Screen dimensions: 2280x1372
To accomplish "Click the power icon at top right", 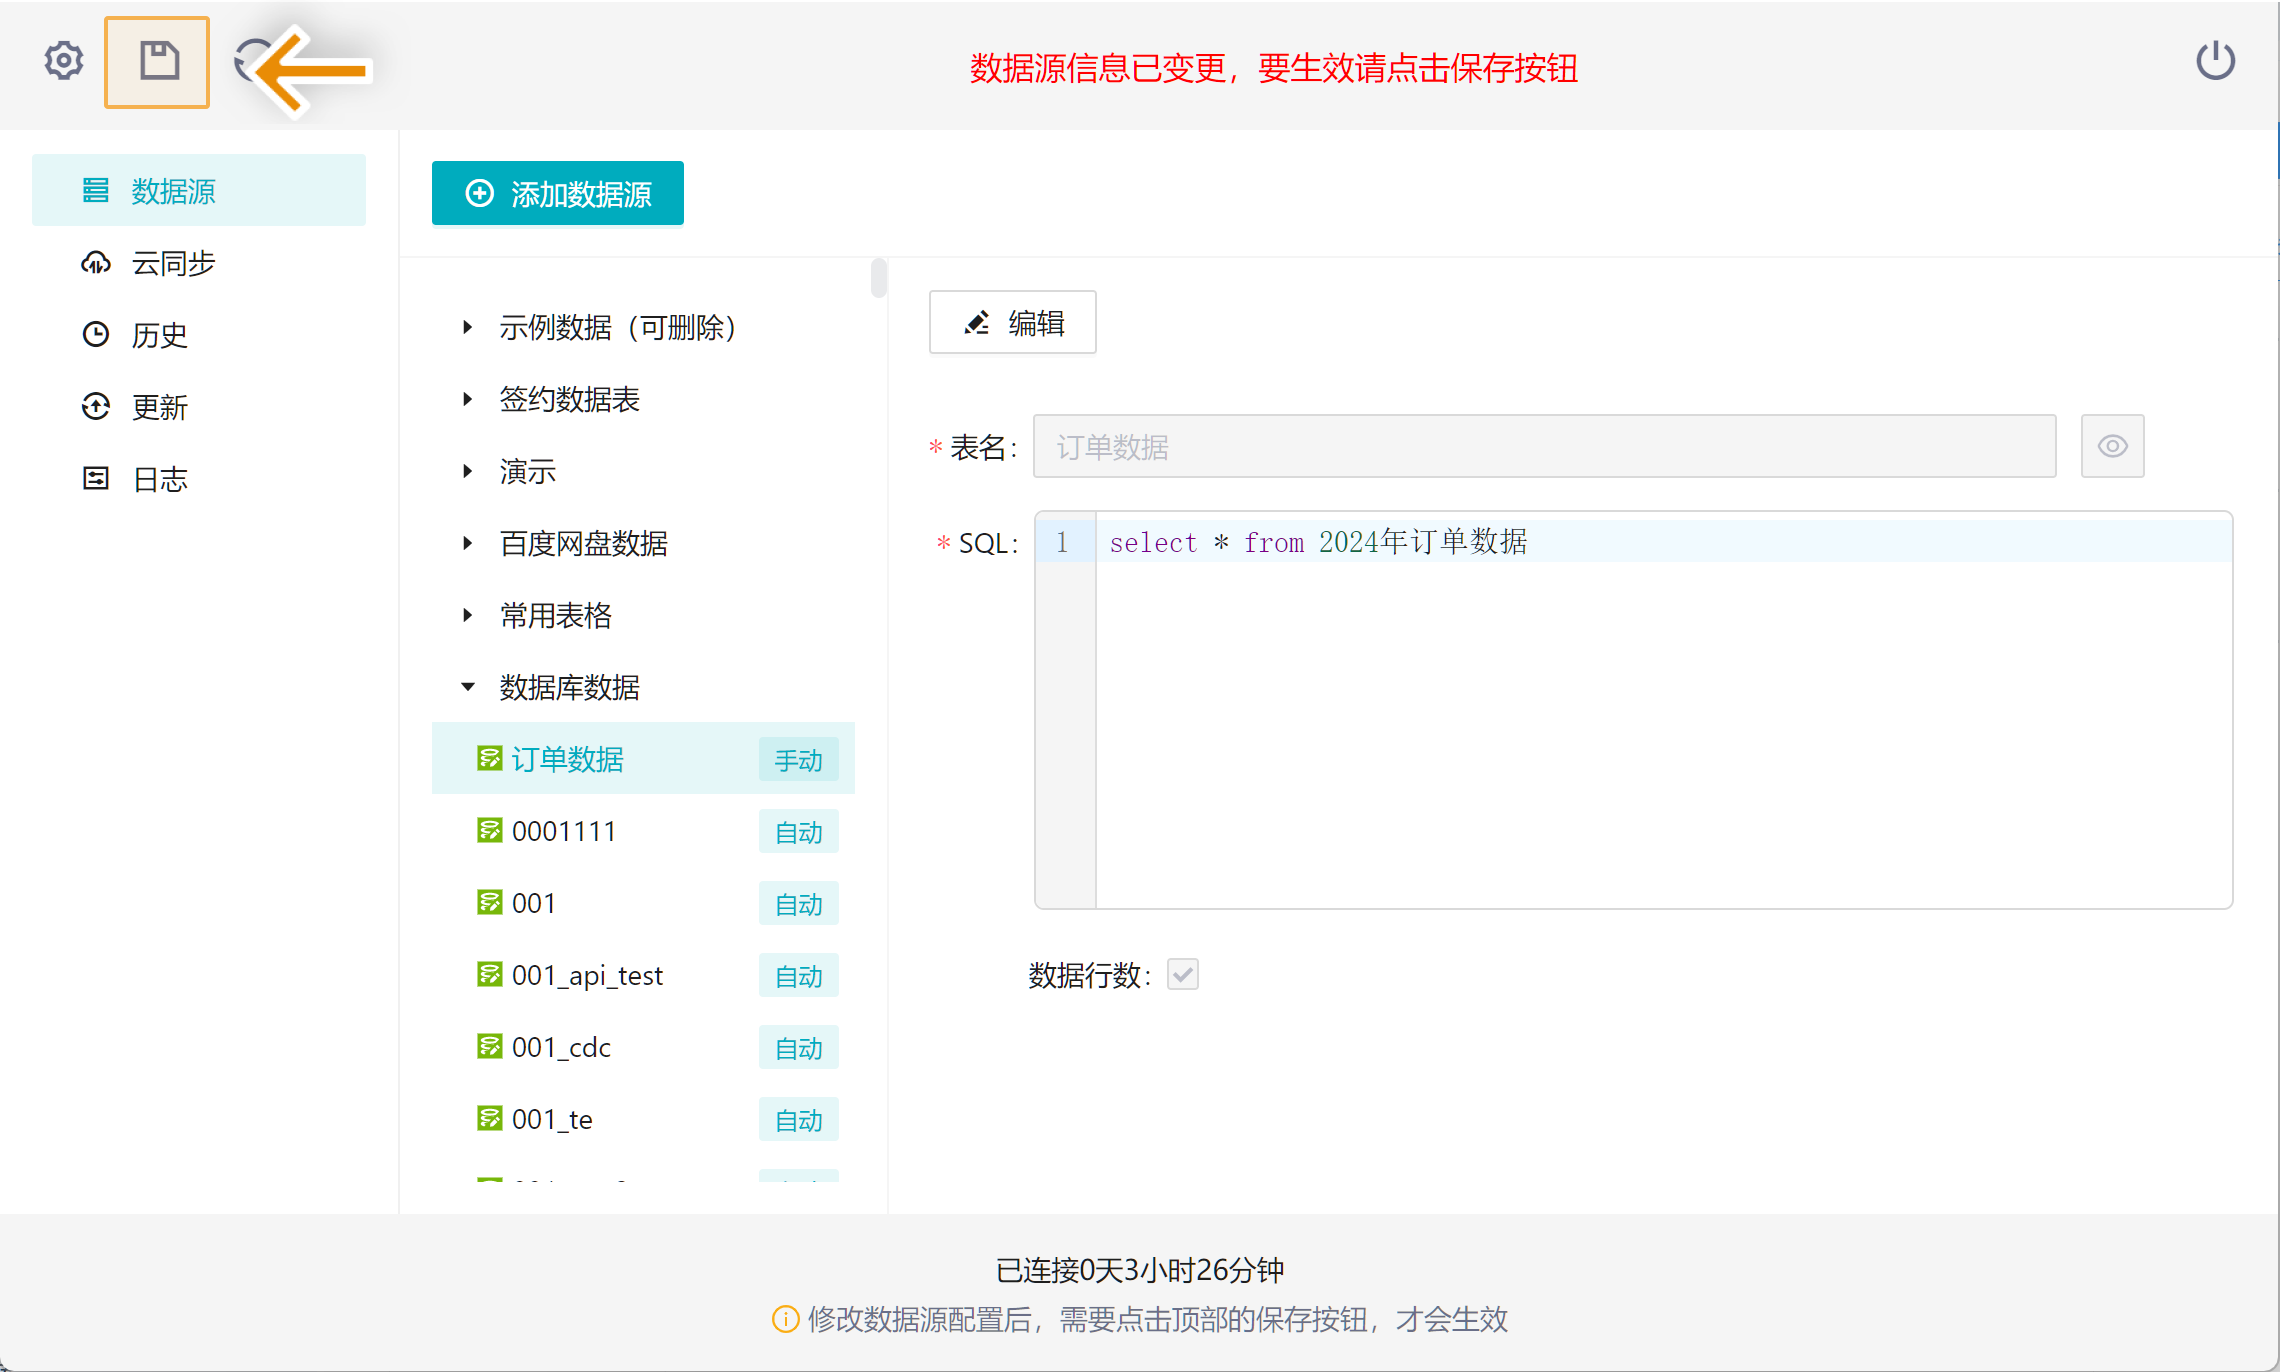I will pyautogui.click(x=2215, y=61).
